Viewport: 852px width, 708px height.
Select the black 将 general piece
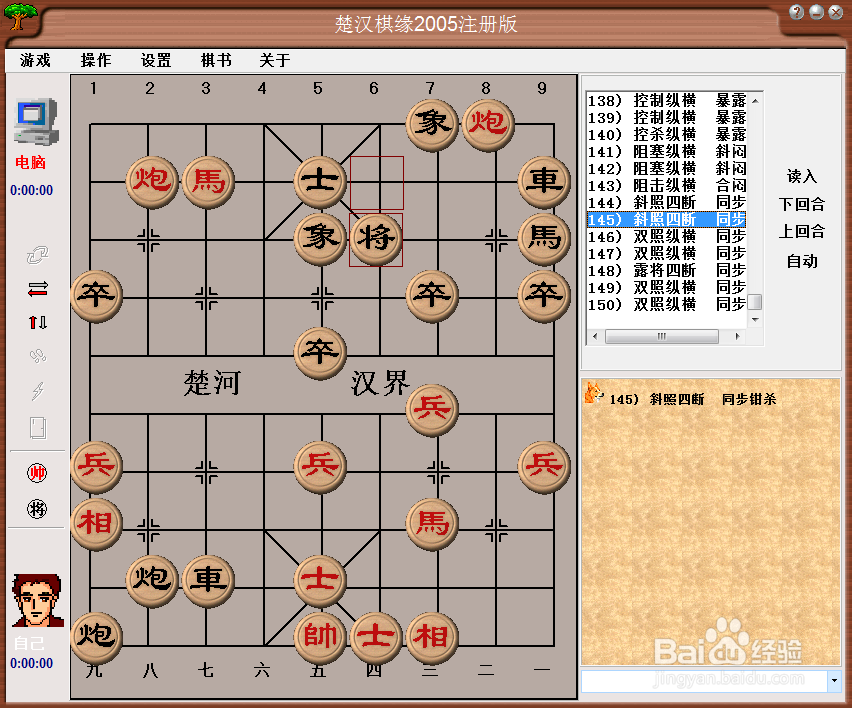point(376,239)
